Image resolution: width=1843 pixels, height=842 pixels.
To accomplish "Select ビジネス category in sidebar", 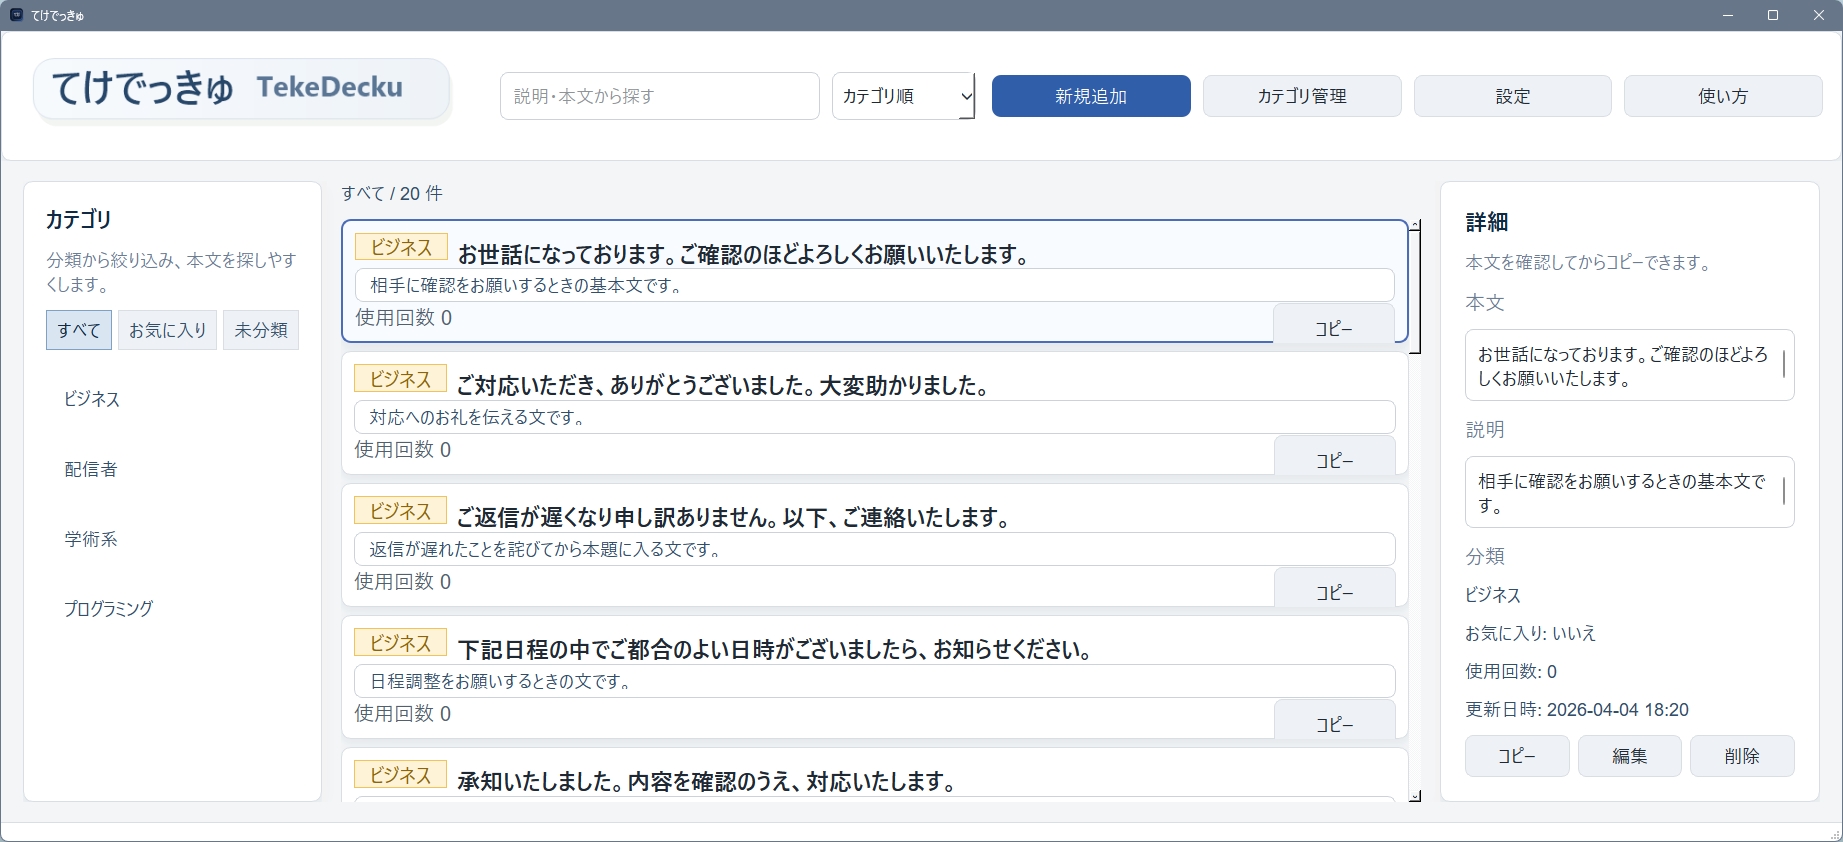I will (92, 399).
